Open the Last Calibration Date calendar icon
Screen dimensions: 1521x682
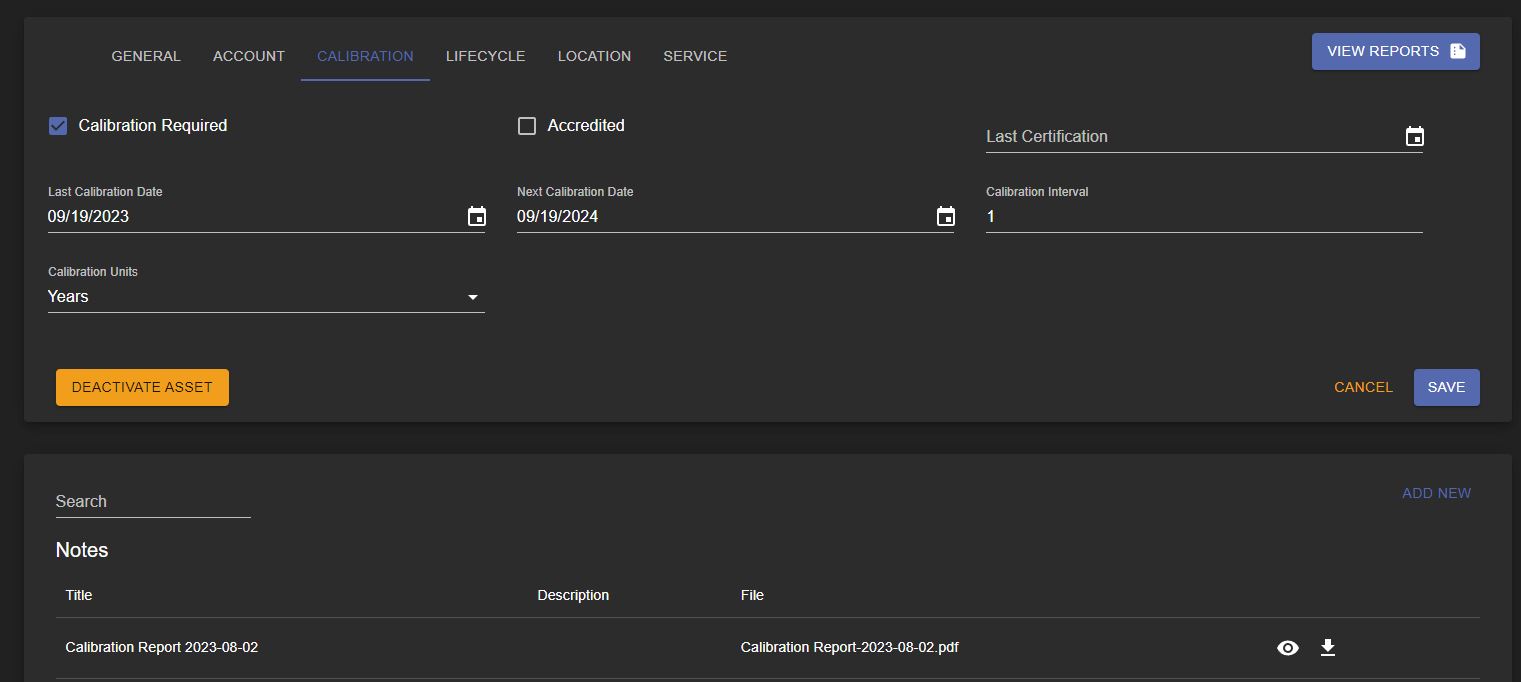point(476,216)
